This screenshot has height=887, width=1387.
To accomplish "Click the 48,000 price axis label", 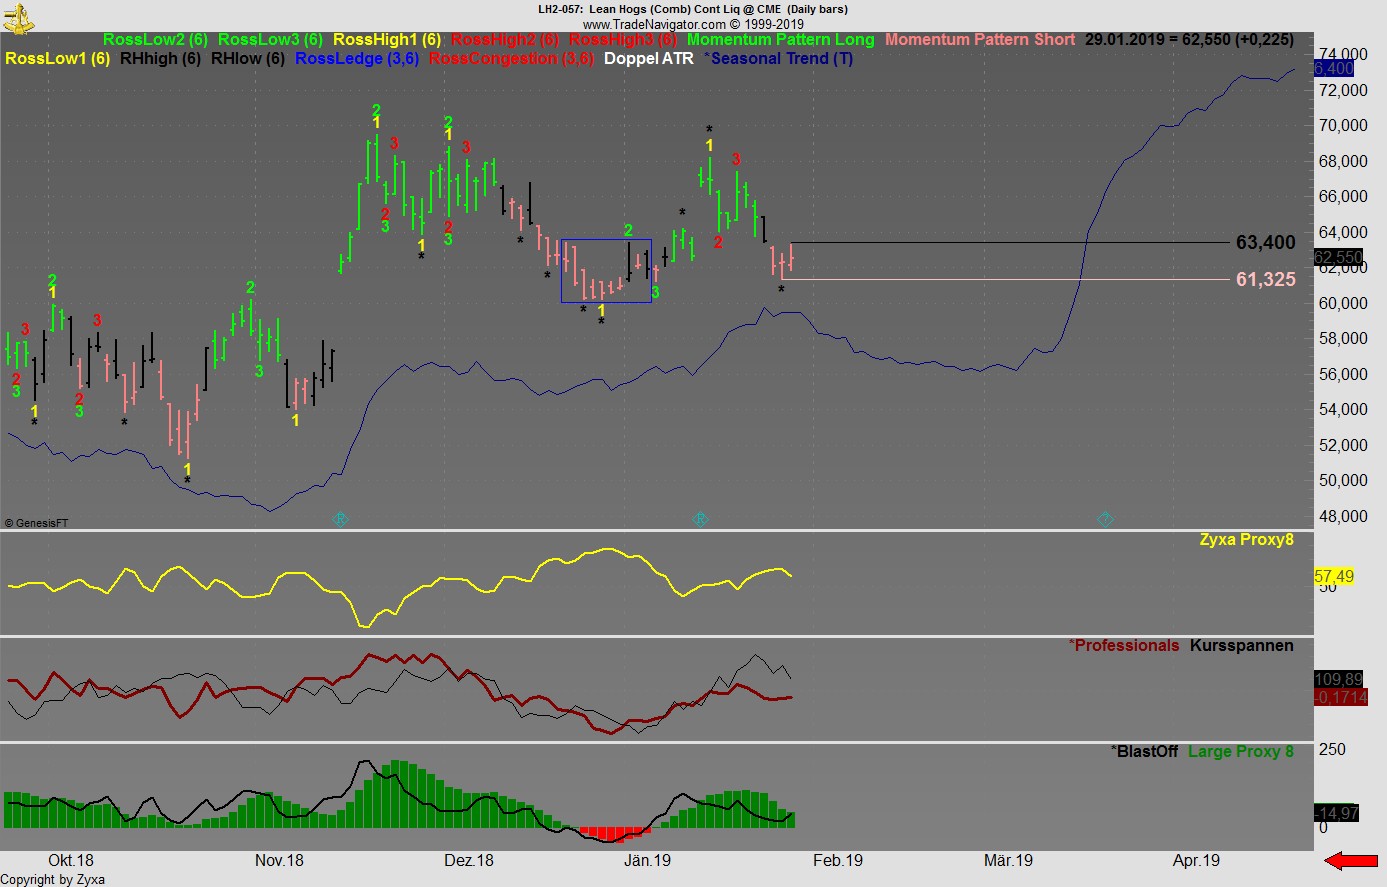I will click(x=1343, y=517).
